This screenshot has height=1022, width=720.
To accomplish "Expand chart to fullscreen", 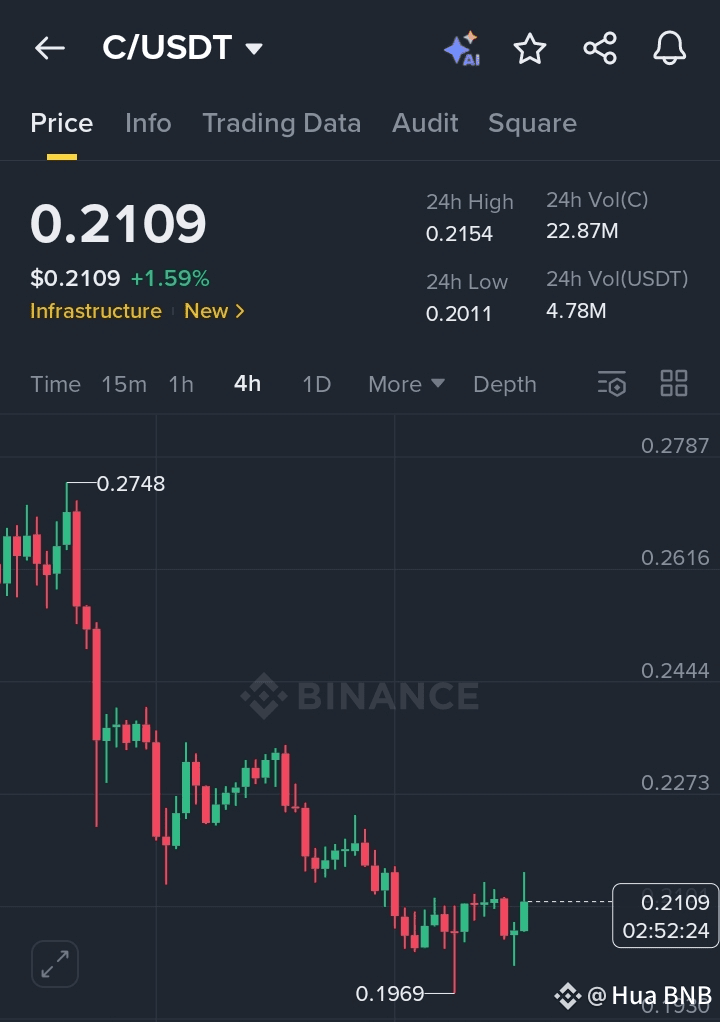I will coord(55,964).
